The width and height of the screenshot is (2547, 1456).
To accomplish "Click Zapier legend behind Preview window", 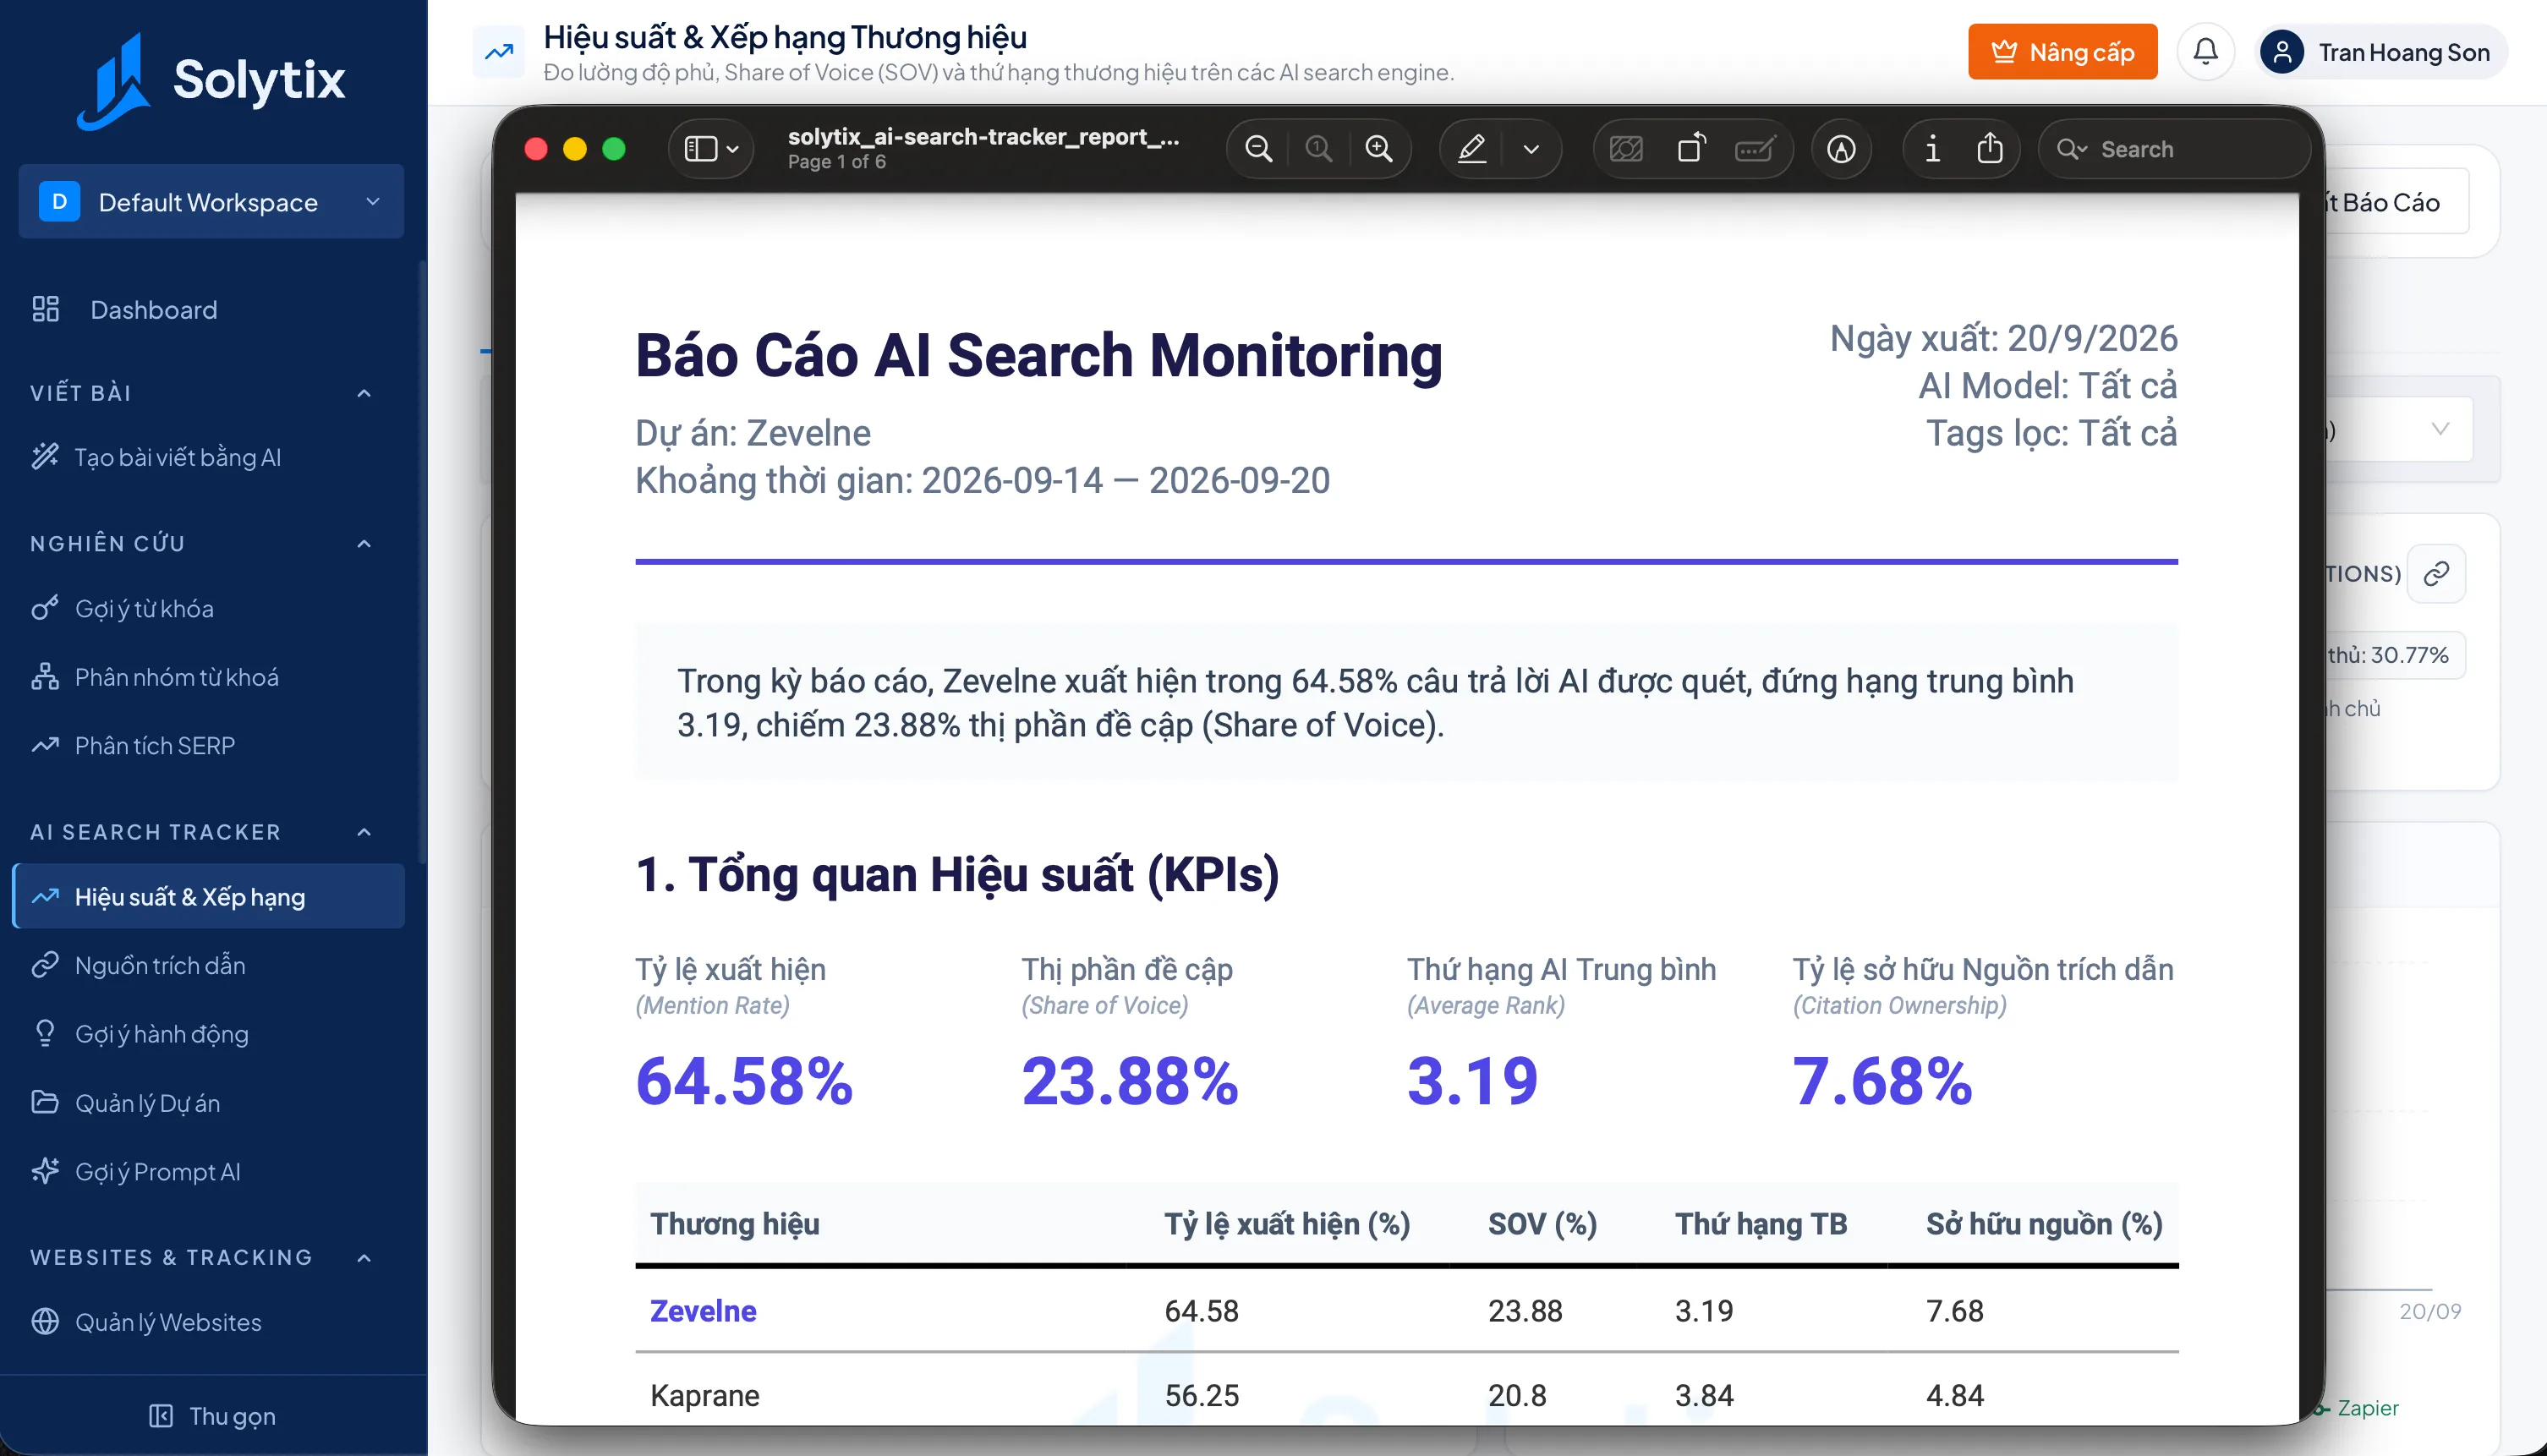I will (2366, 1408).
